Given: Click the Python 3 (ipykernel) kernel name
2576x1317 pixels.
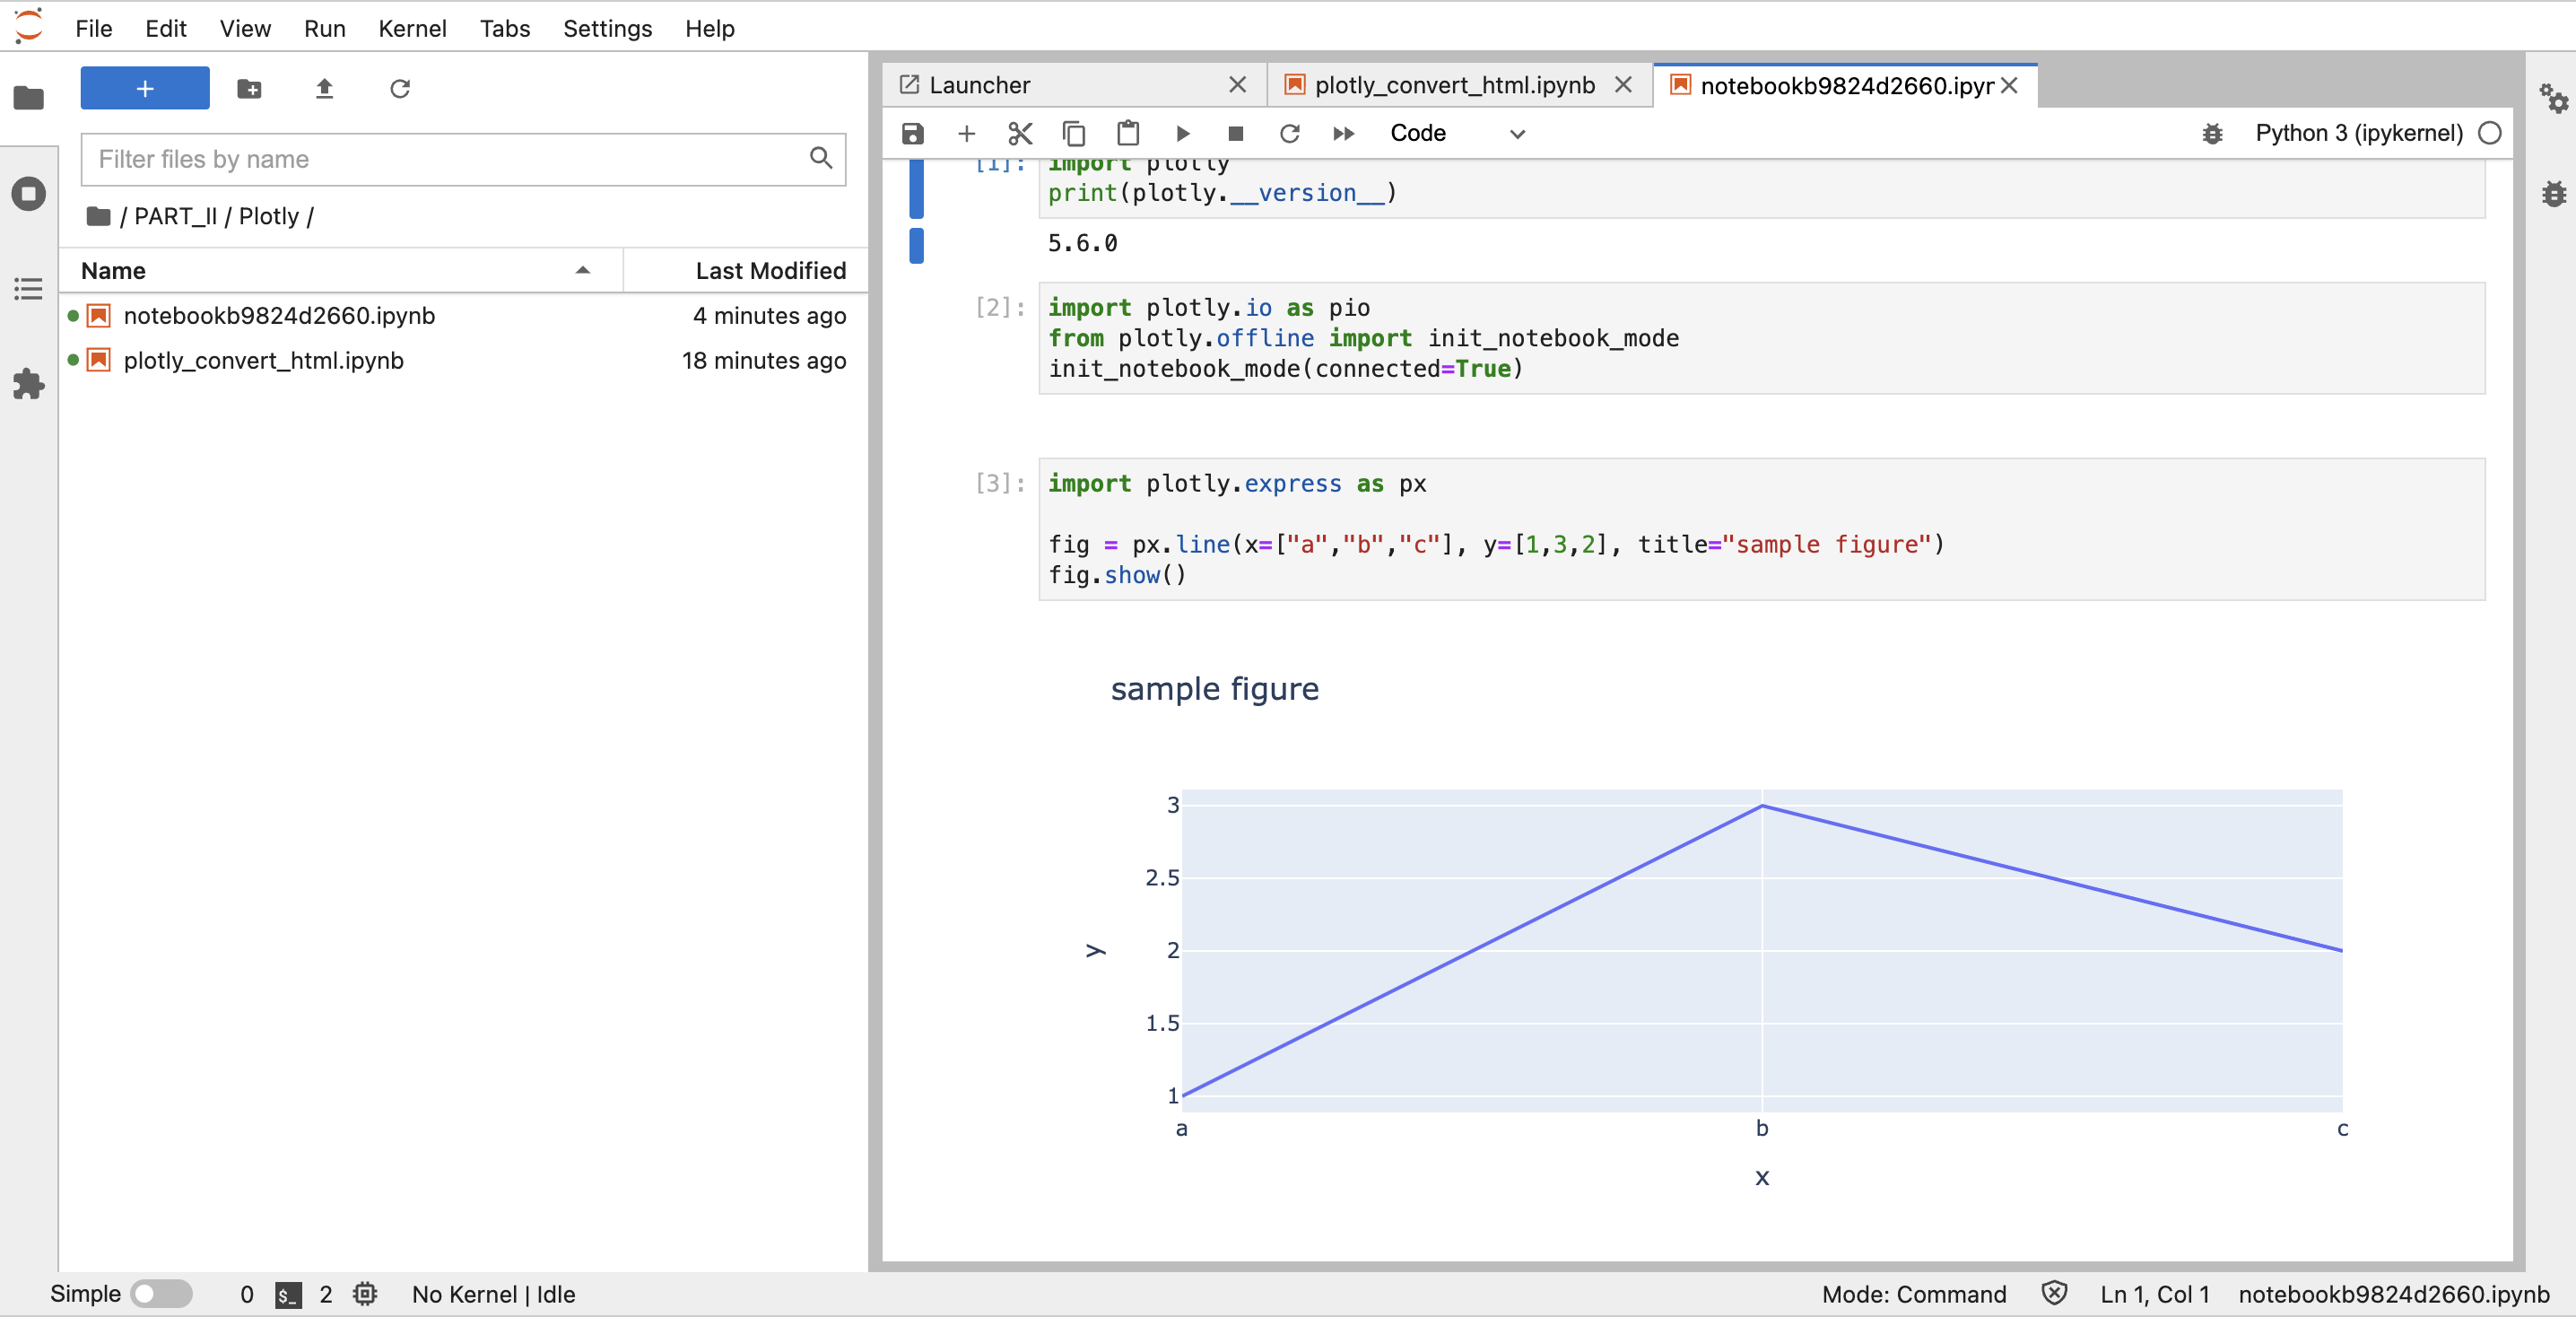Looking at the screenshot, I should tap(2358, 133).
